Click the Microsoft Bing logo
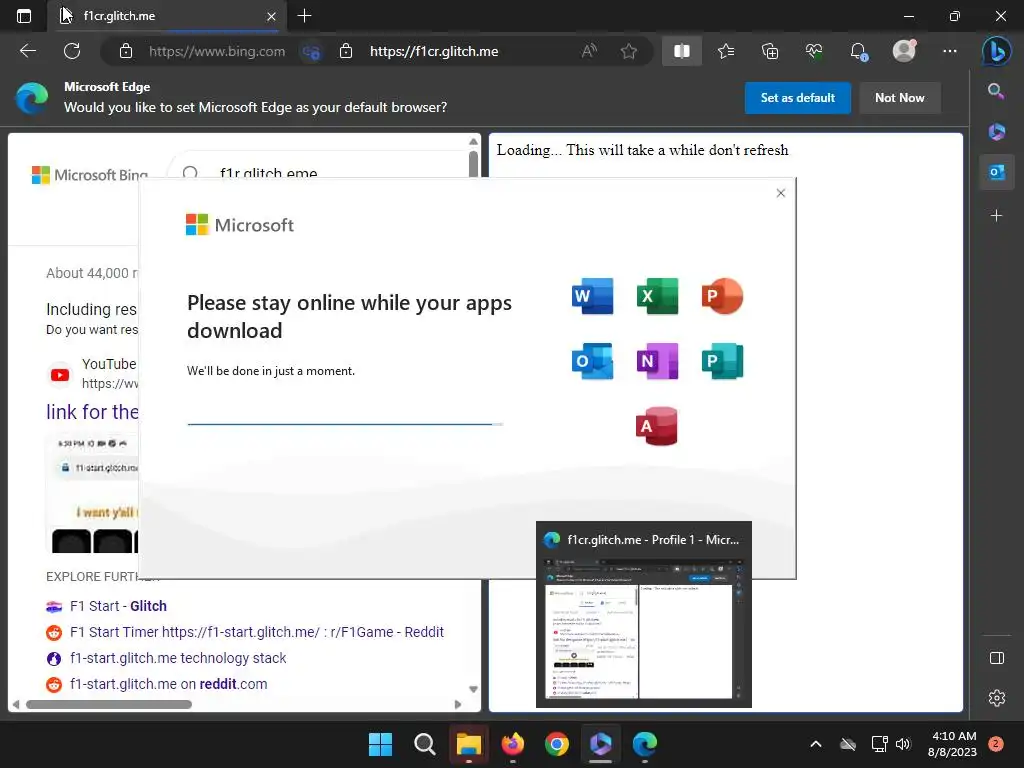The height and width of the screenshot is (768, 1024). tap(89, 174)
